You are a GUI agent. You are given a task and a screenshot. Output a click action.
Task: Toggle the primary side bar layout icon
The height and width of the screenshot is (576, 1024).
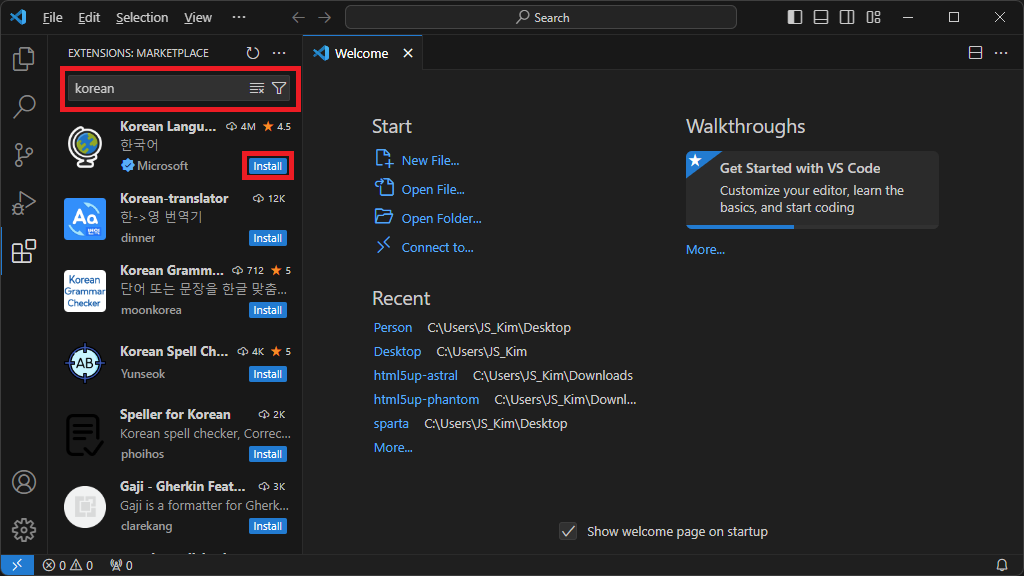[795, 18]
